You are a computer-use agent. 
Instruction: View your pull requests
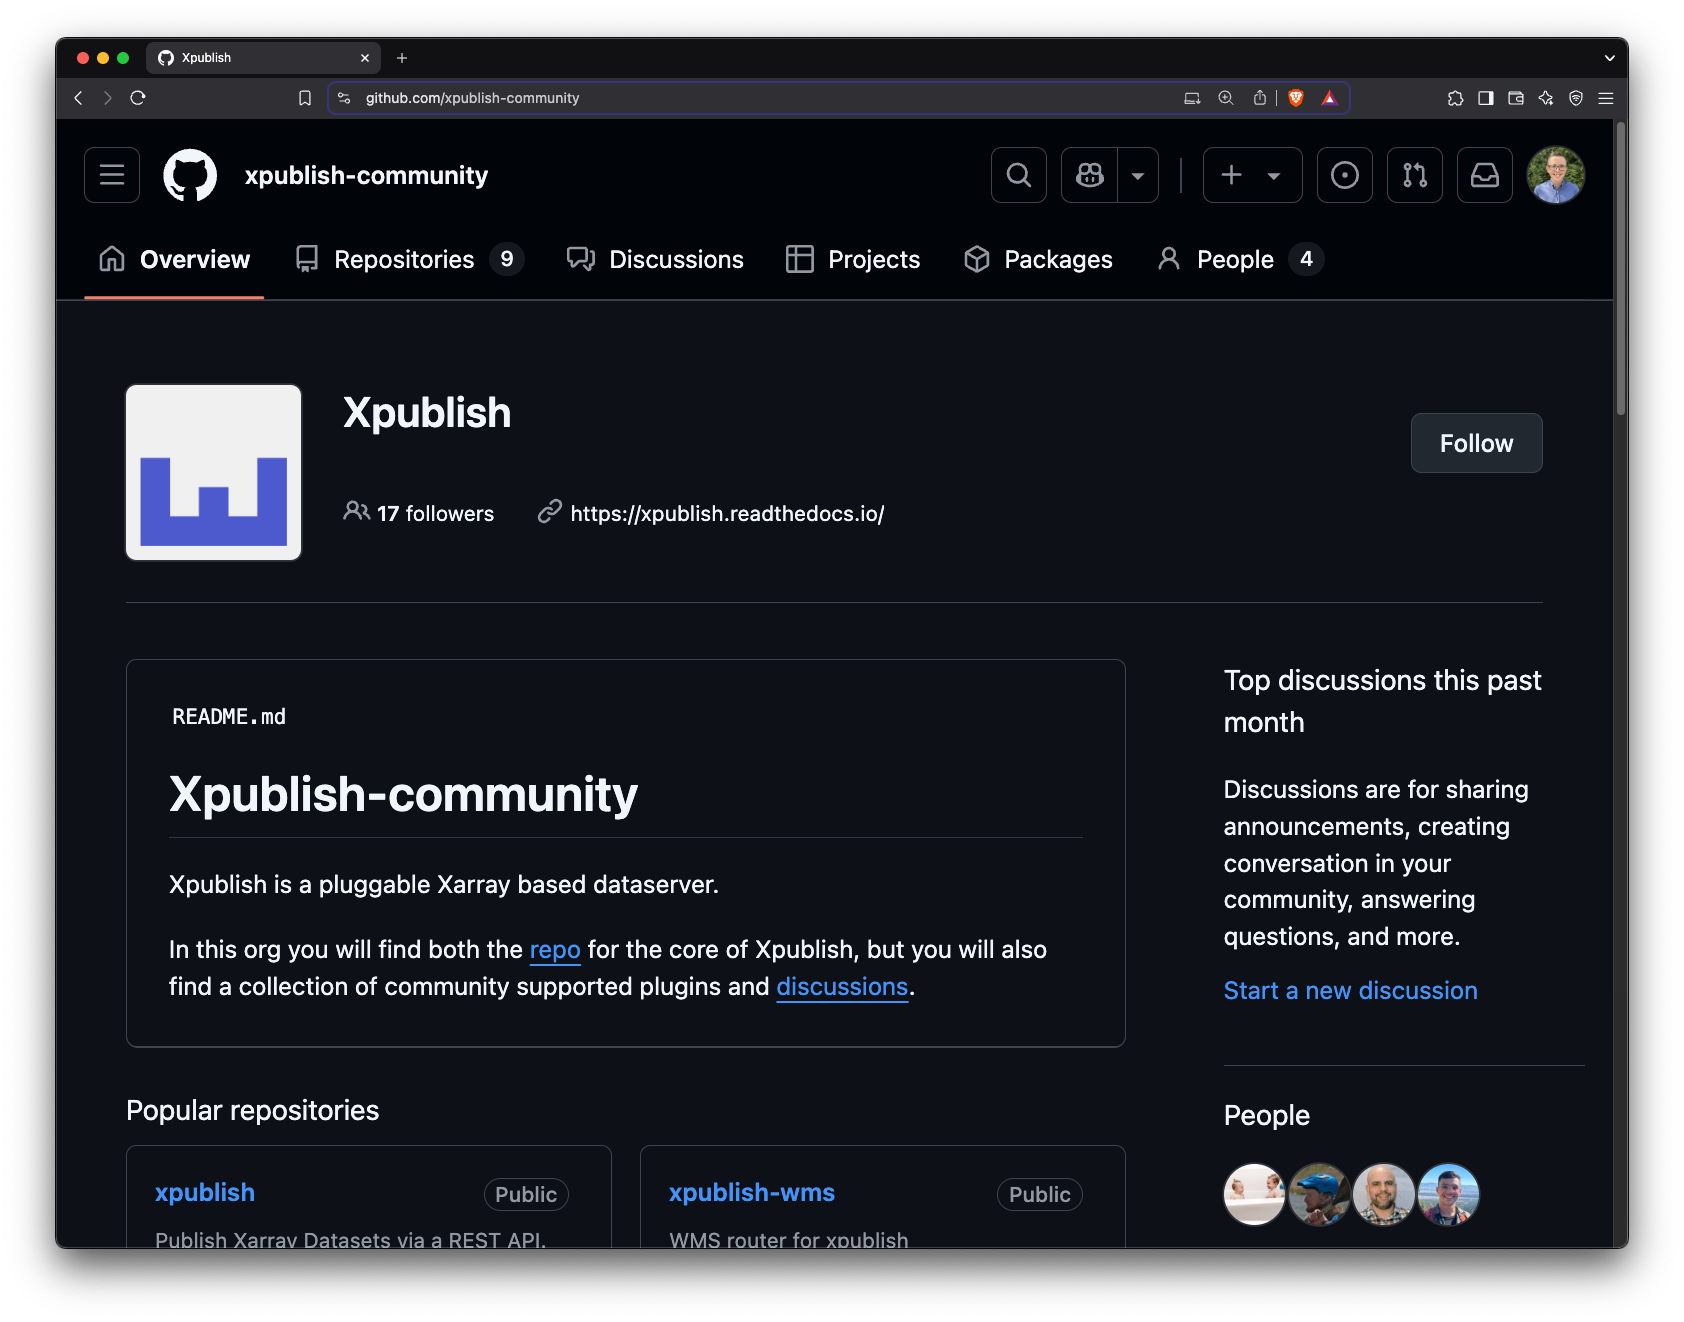pos(1414,175)
